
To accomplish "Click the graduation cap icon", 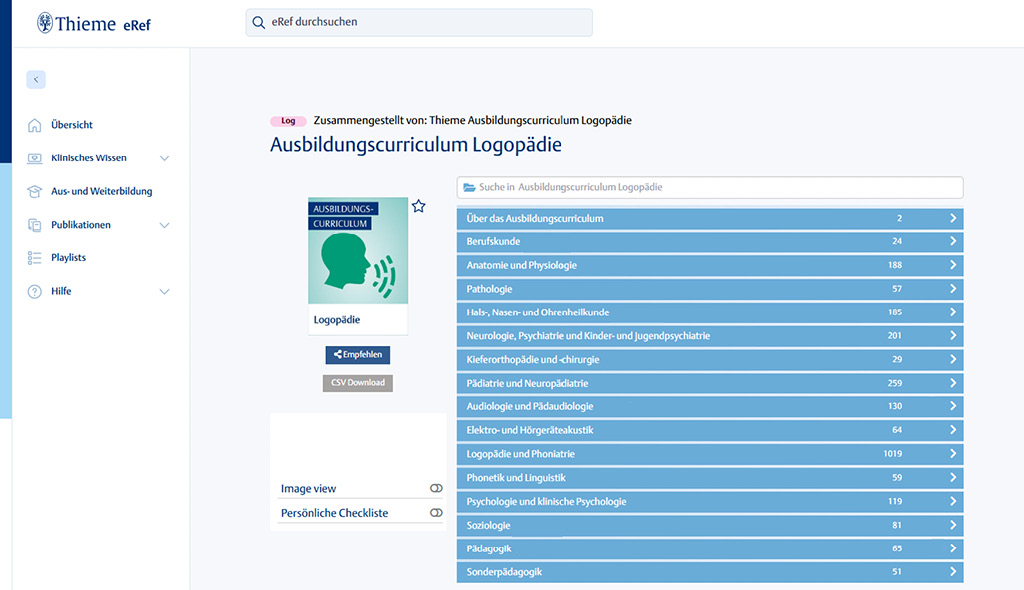I will tap(35, 191).
